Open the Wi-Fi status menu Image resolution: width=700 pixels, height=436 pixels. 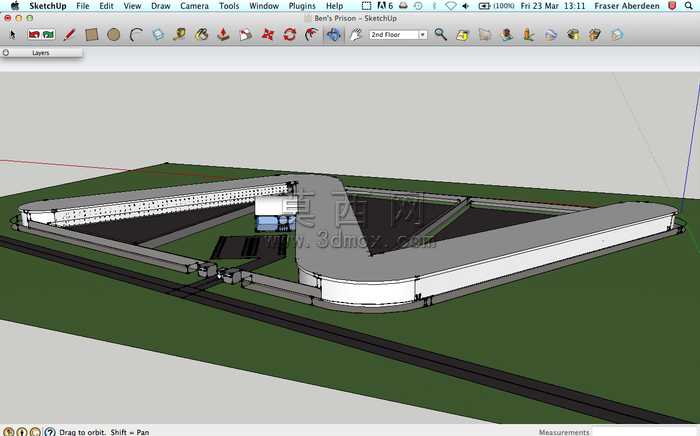(x=451, y=6)
